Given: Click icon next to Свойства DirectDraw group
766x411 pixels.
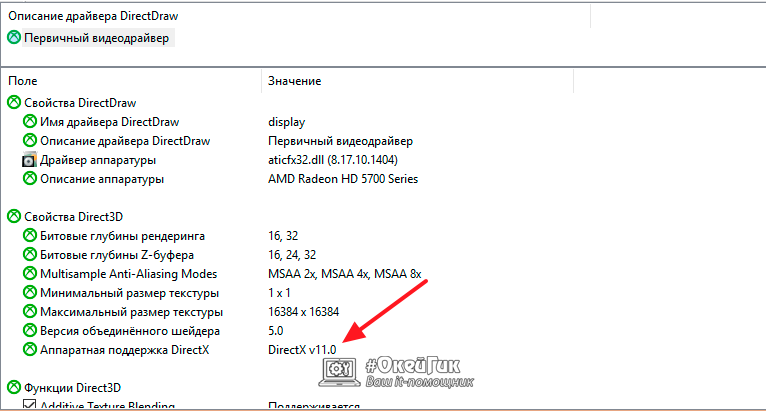Looking at the screenshot, I should click(14, 103).
